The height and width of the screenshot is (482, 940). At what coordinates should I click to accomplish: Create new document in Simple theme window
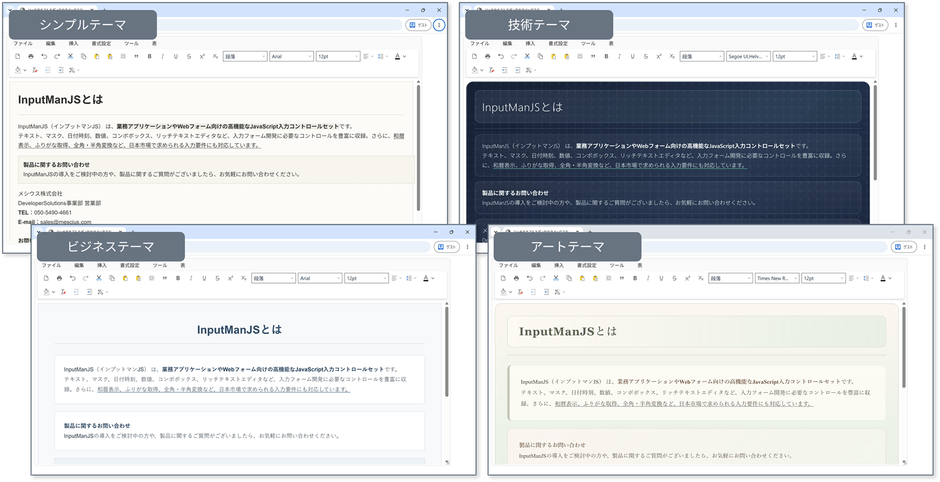click(x=17, y=56)
